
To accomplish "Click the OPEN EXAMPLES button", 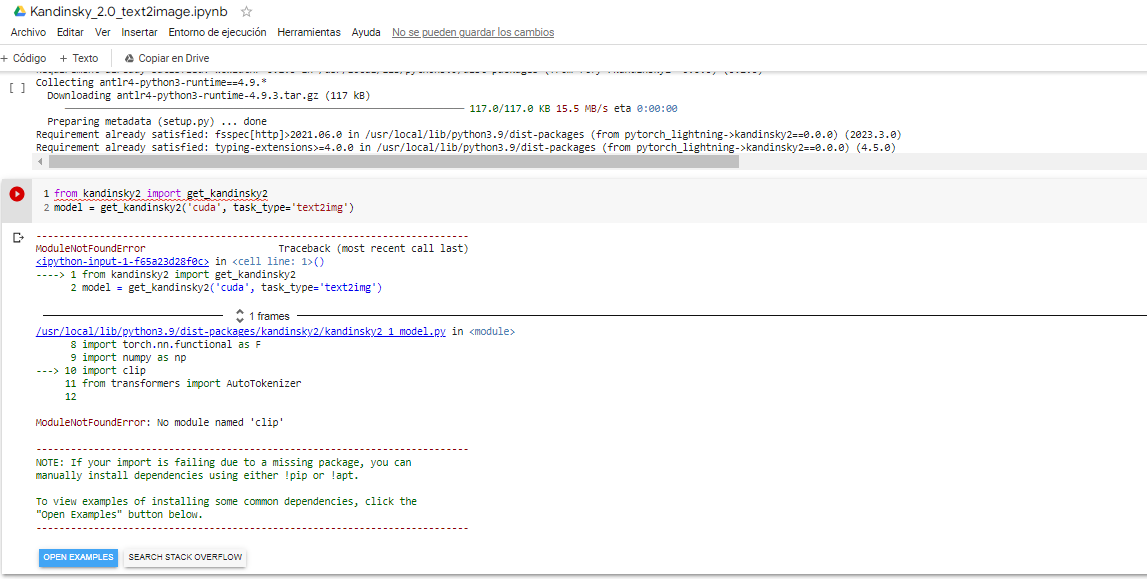I will pos(78,558).
